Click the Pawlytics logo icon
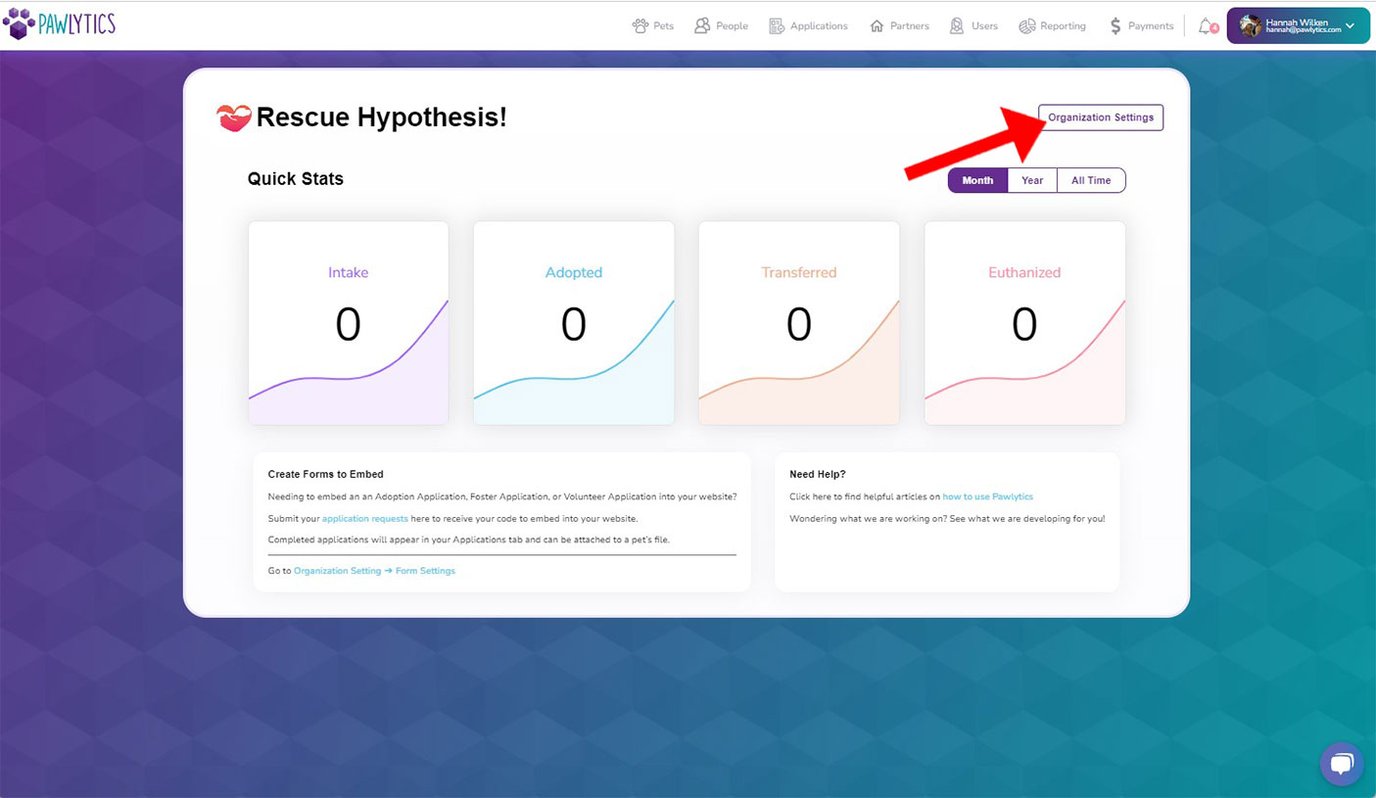The image size is (1376, 798). 19,23
